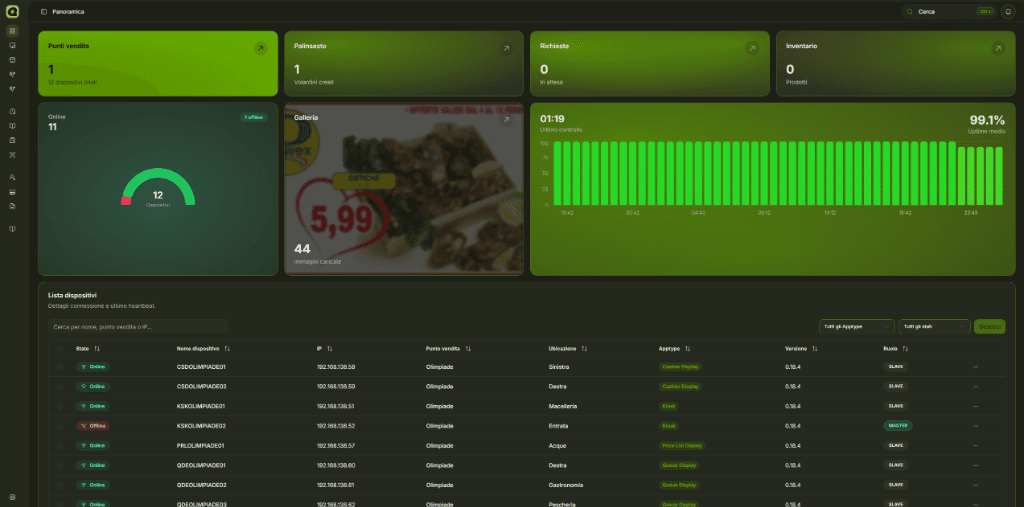
Task: Click the last uptime bar near 23:49
Action: point(999,176)
